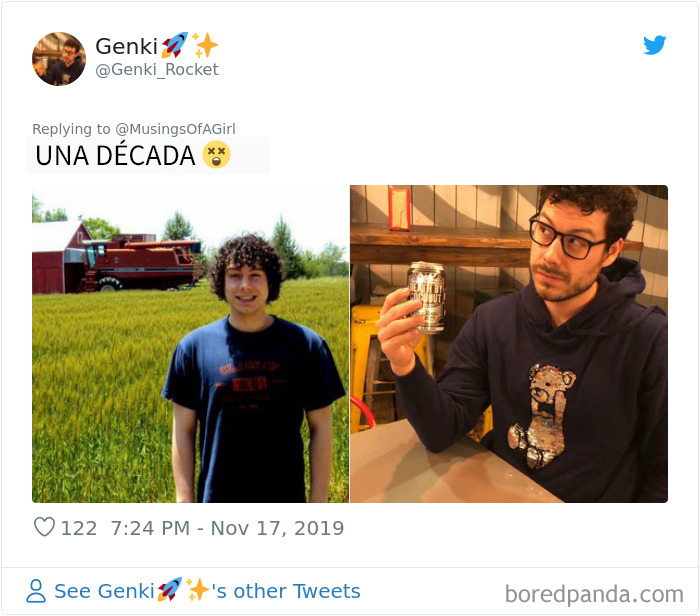The height and width of the screenshot is (616, 700).
Task: Open Genki's round profile avatar
Action: [58, 58]
